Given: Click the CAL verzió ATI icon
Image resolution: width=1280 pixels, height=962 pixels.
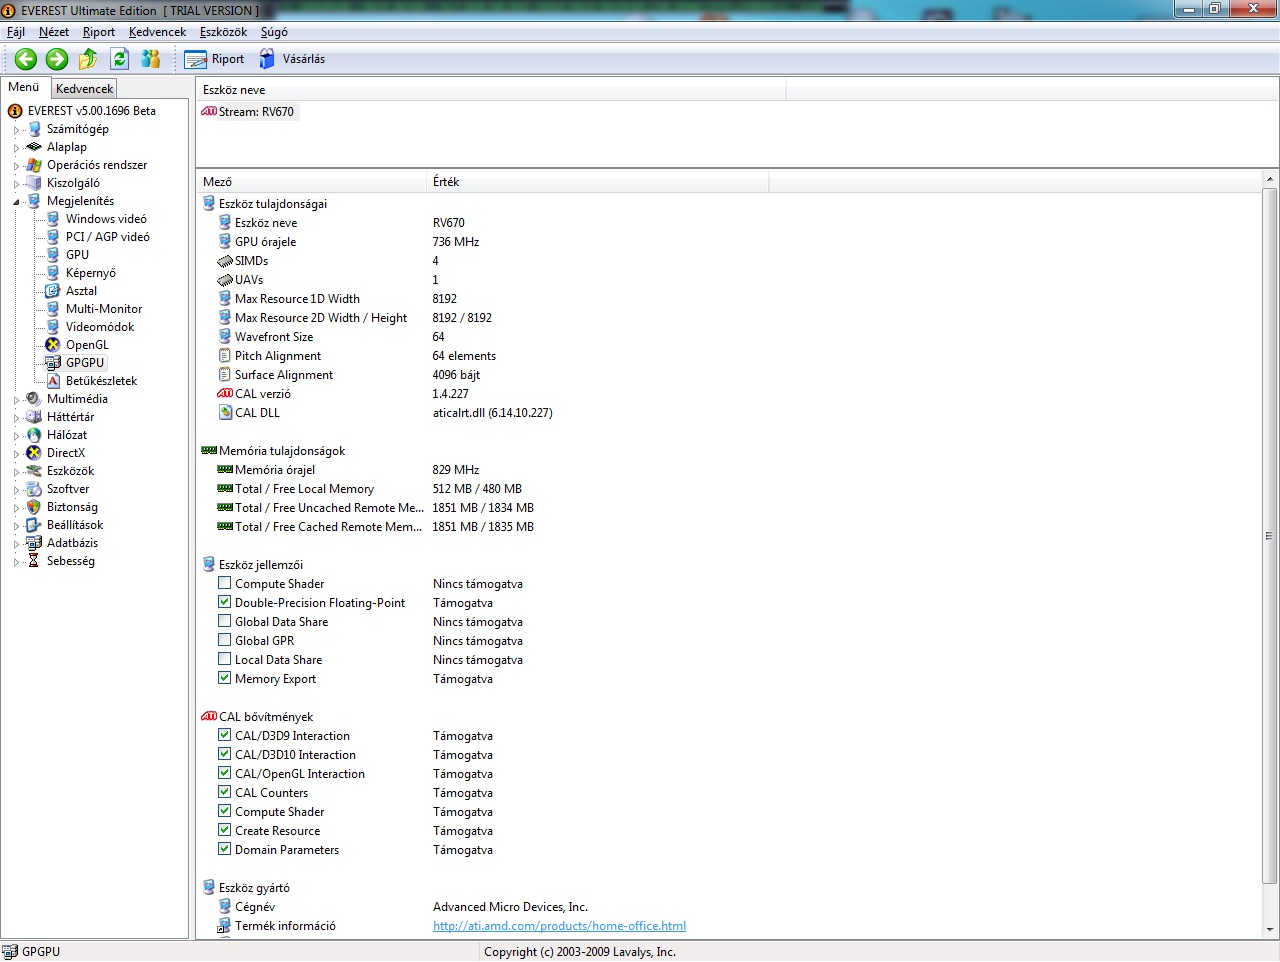Looking at the screenshot, I should [x=225, y=394].
